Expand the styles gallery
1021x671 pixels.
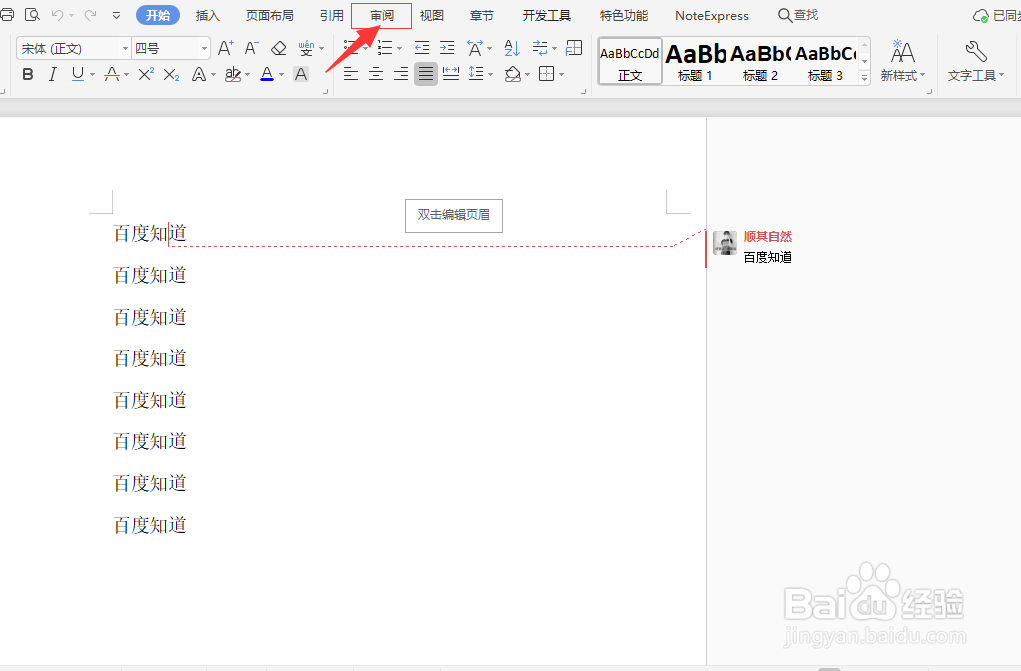[865, 77]
